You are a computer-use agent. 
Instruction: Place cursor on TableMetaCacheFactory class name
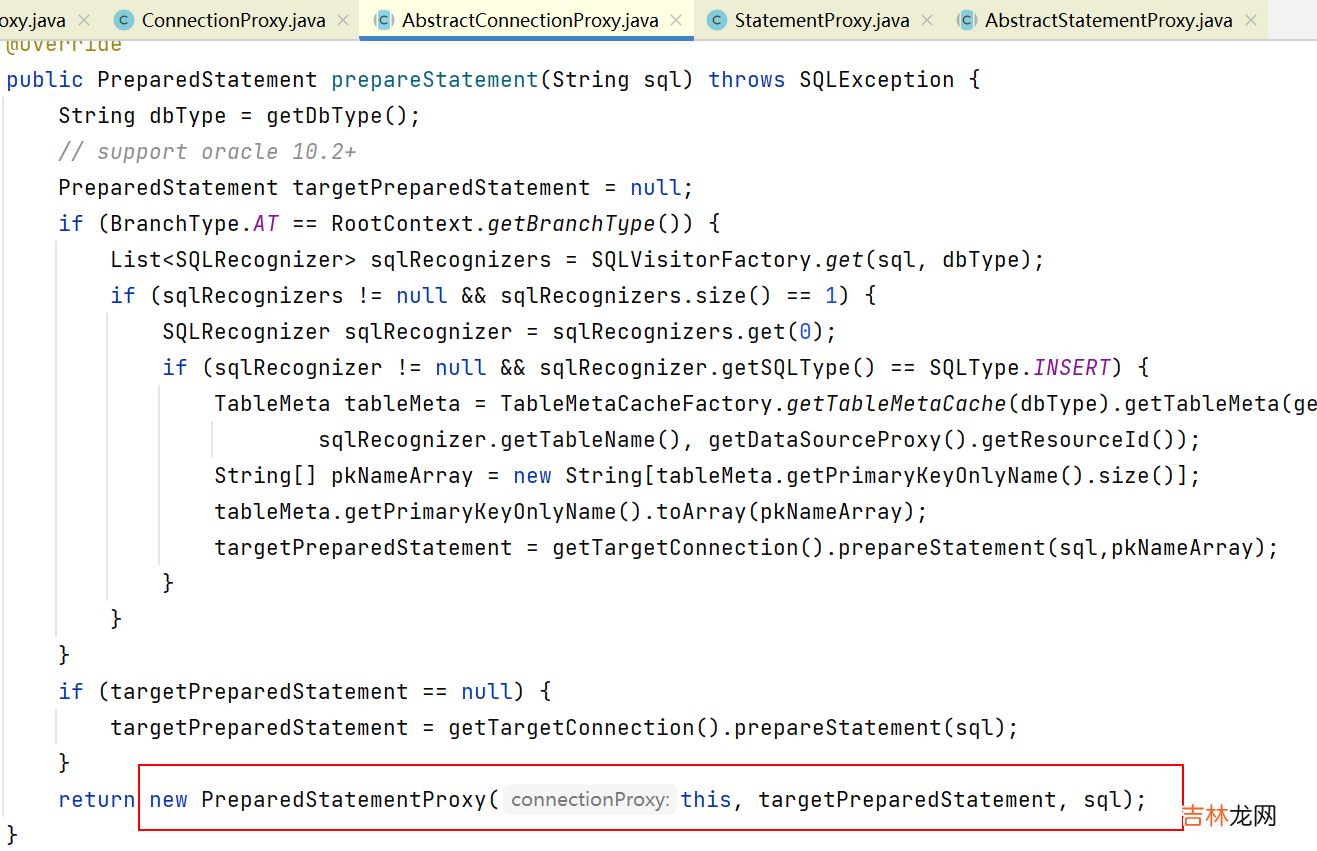click(x=637, y=404)
